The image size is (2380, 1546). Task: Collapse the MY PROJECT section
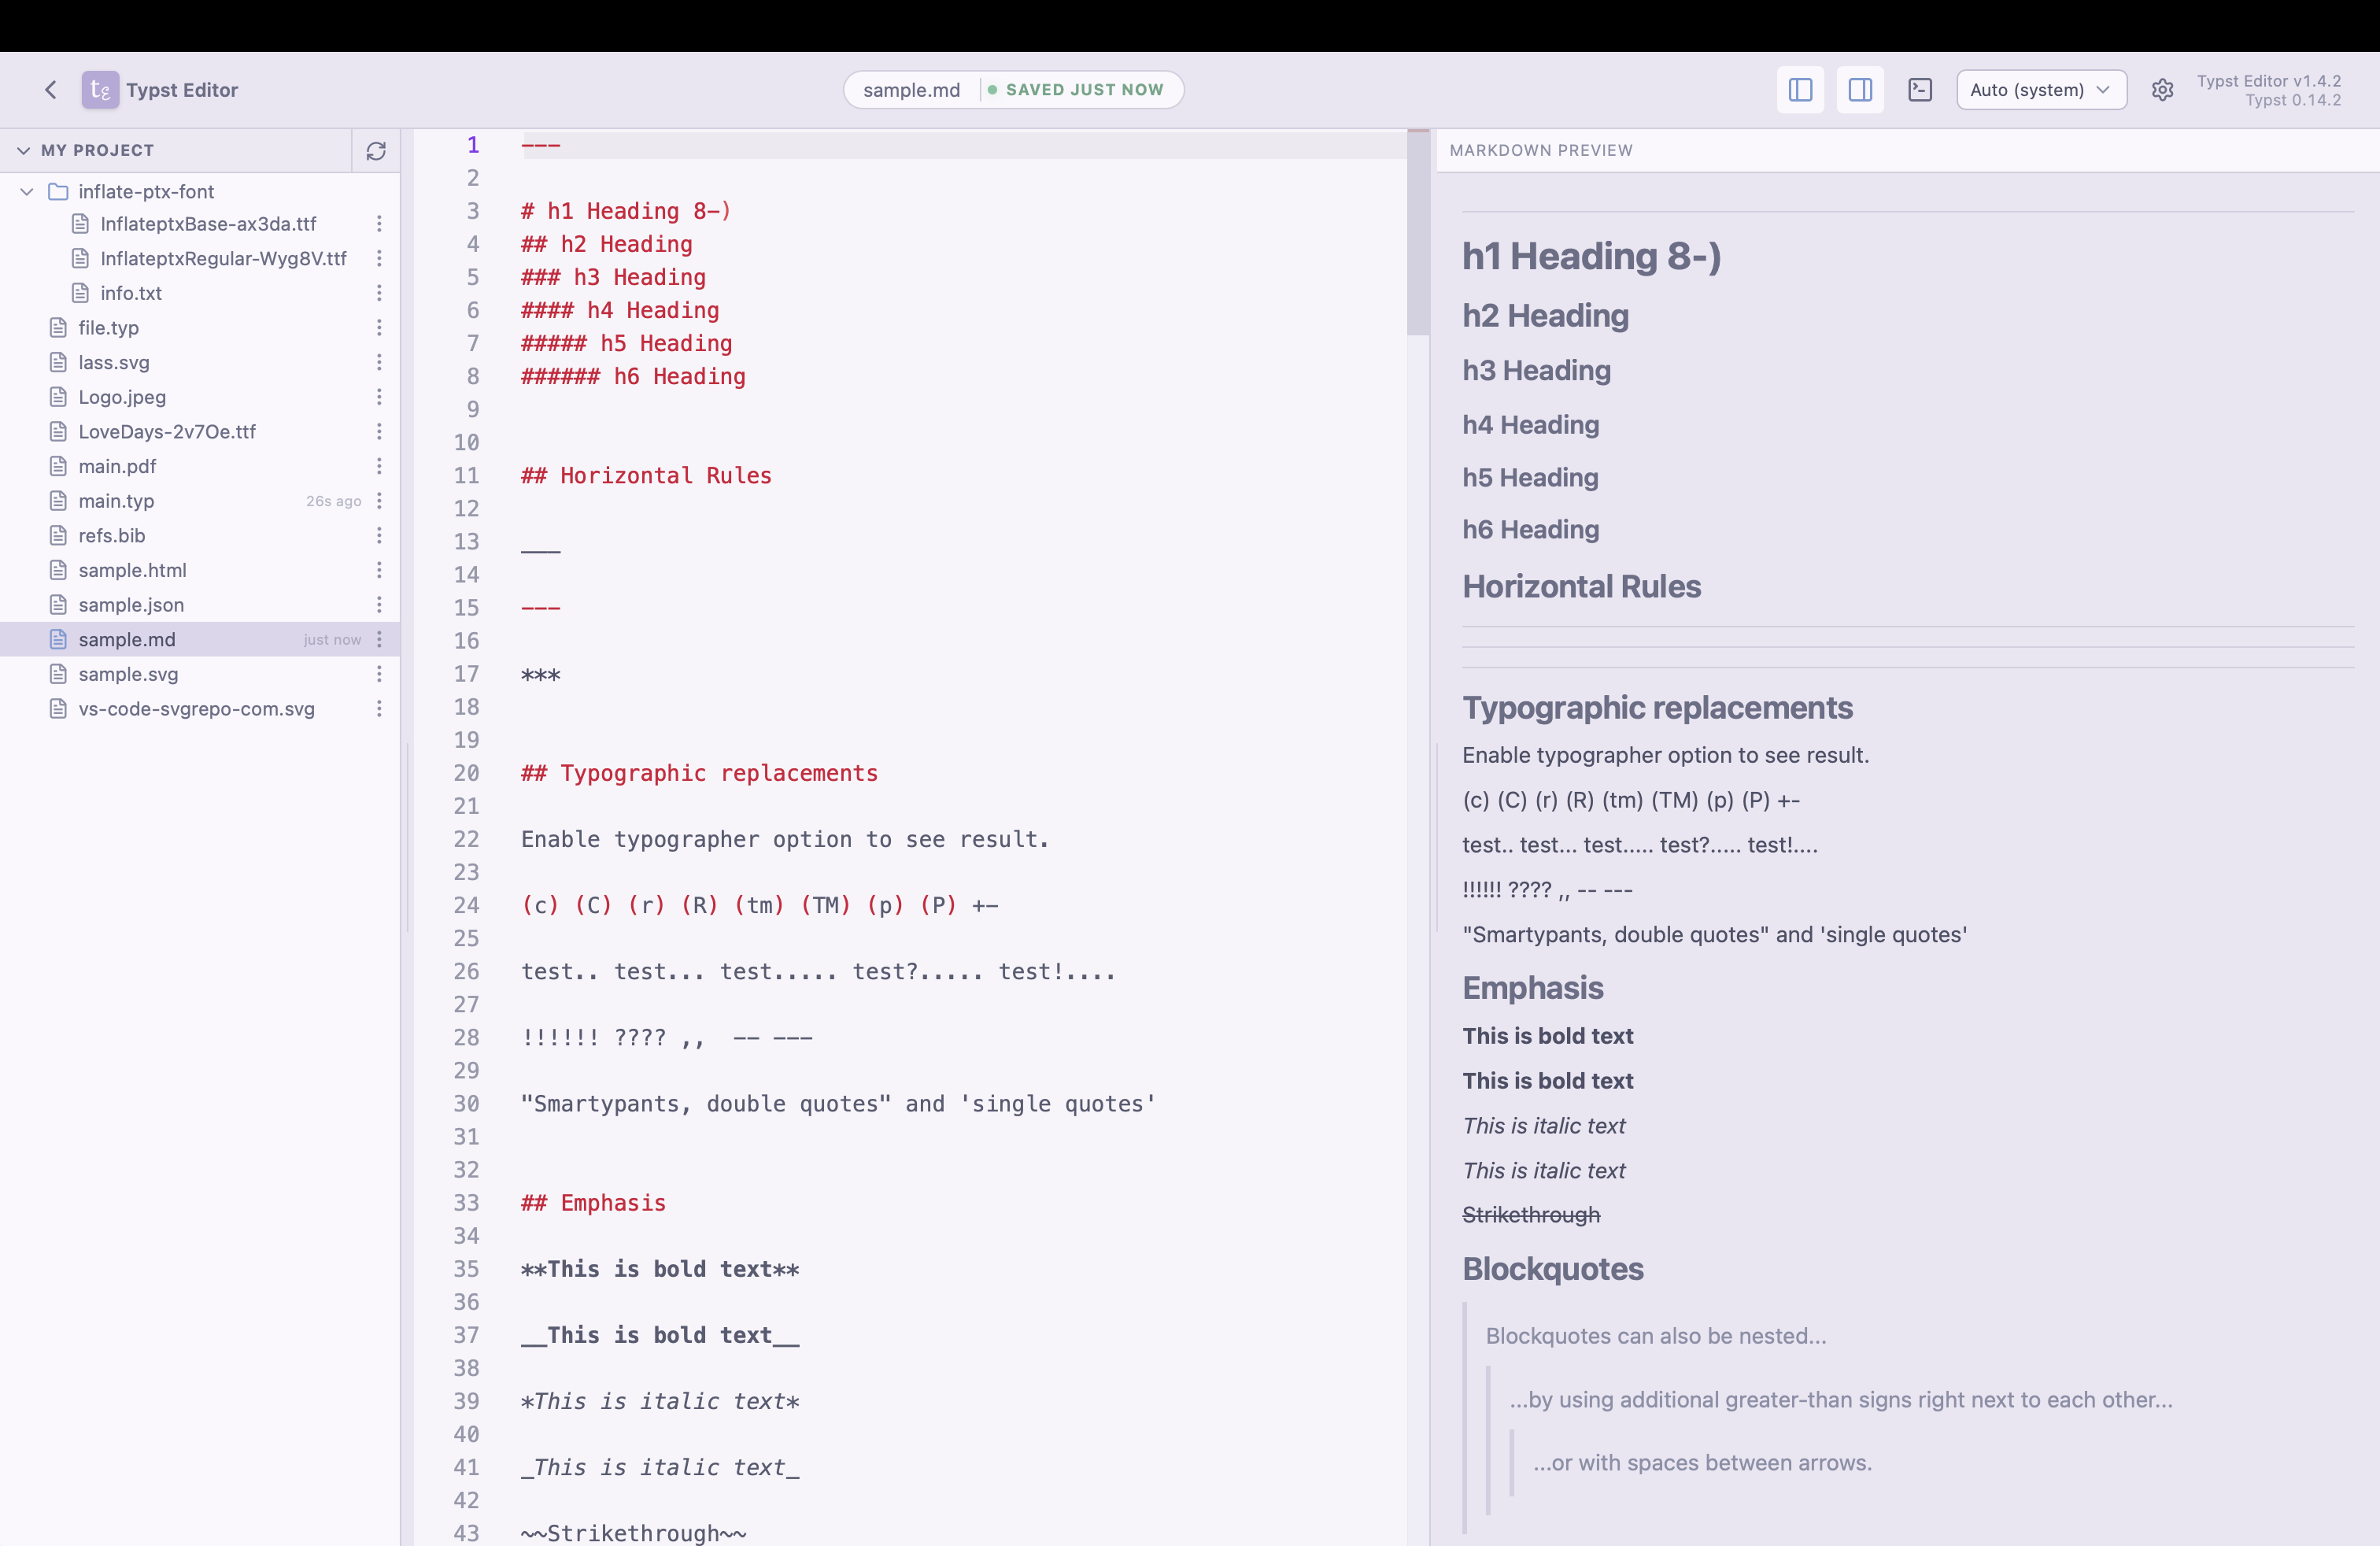22,150
